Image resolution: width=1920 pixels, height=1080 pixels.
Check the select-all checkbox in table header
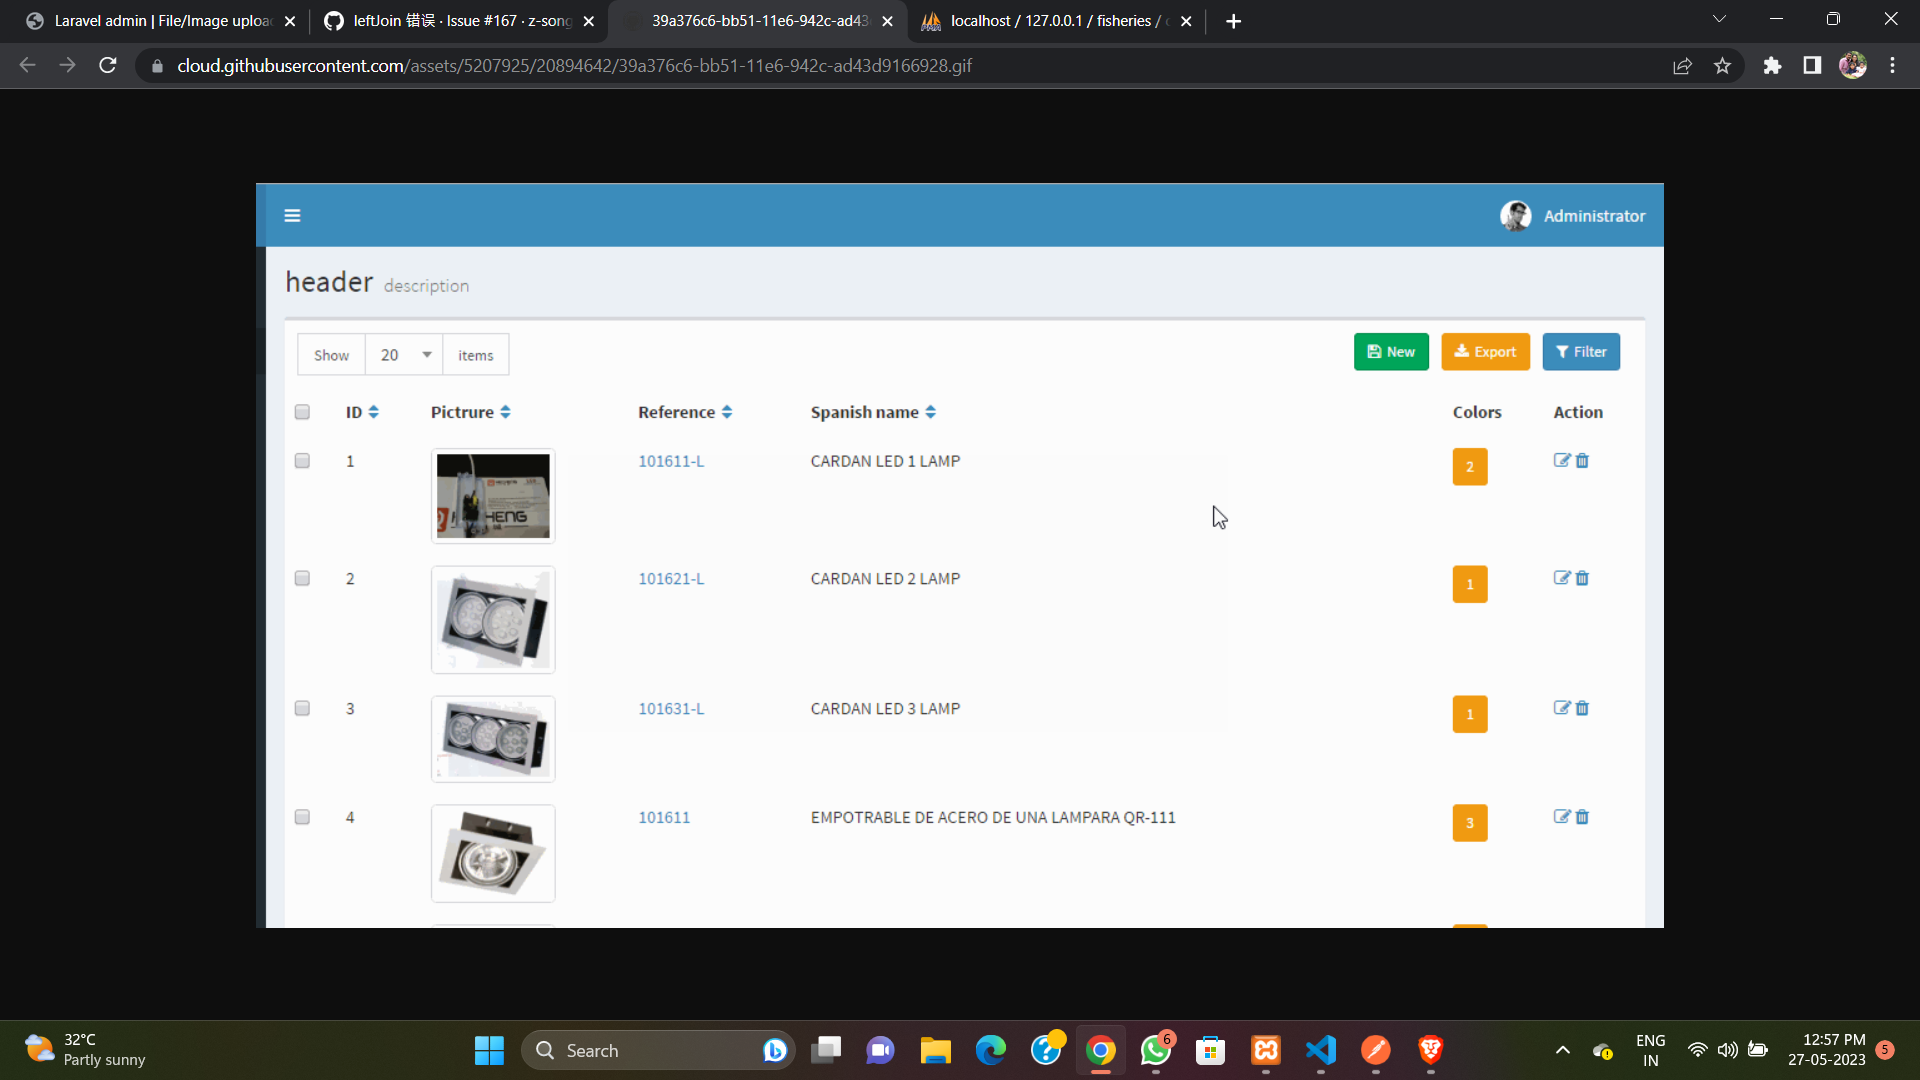pos(301,411)
